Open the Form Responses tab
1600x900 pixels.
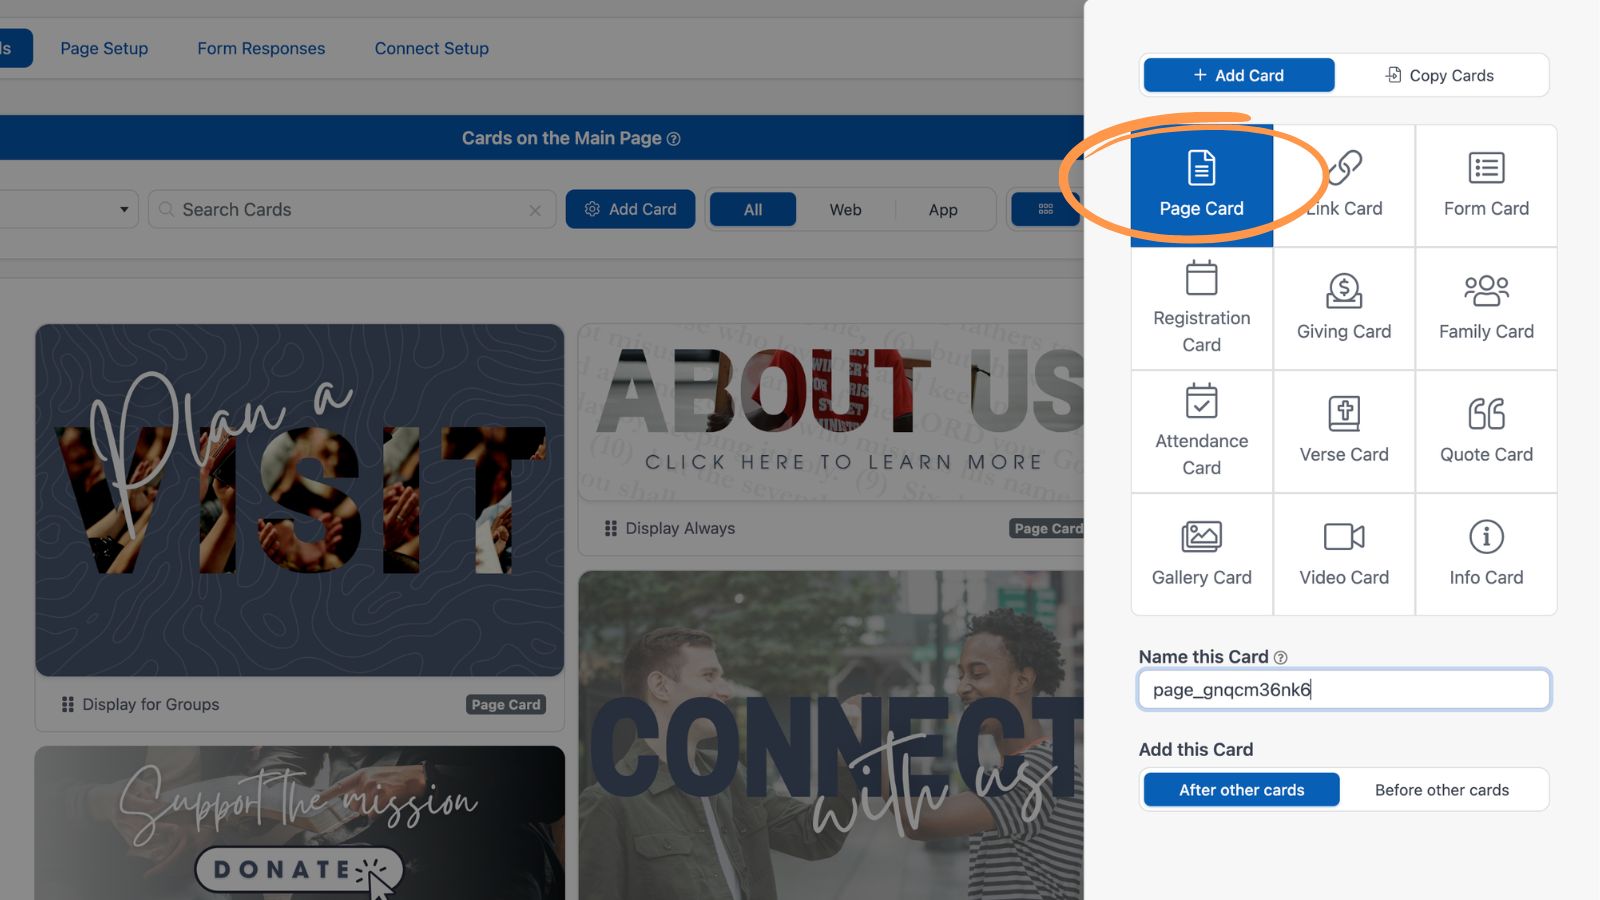(261, 48)
